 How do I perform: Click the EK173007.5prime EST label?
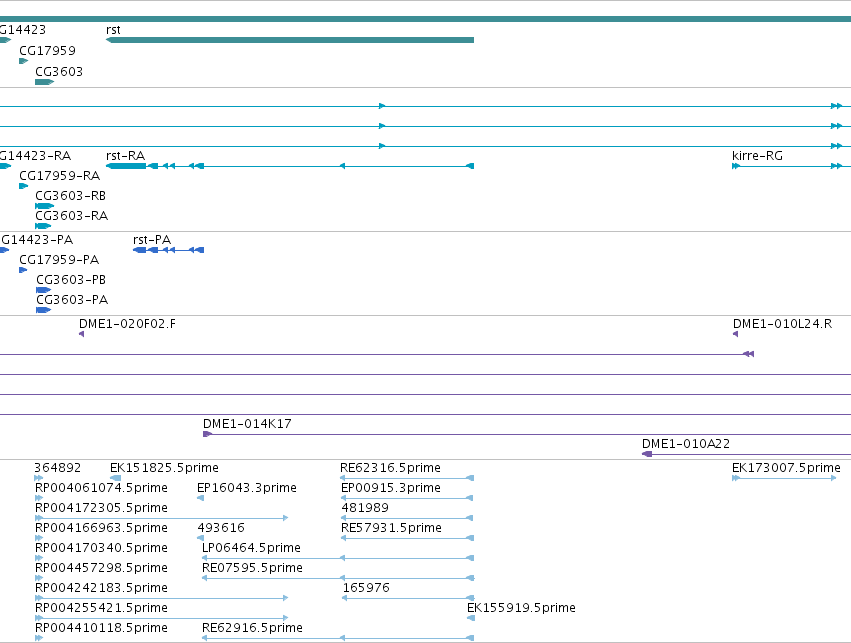pyautogui.click(x=786, y=468)
